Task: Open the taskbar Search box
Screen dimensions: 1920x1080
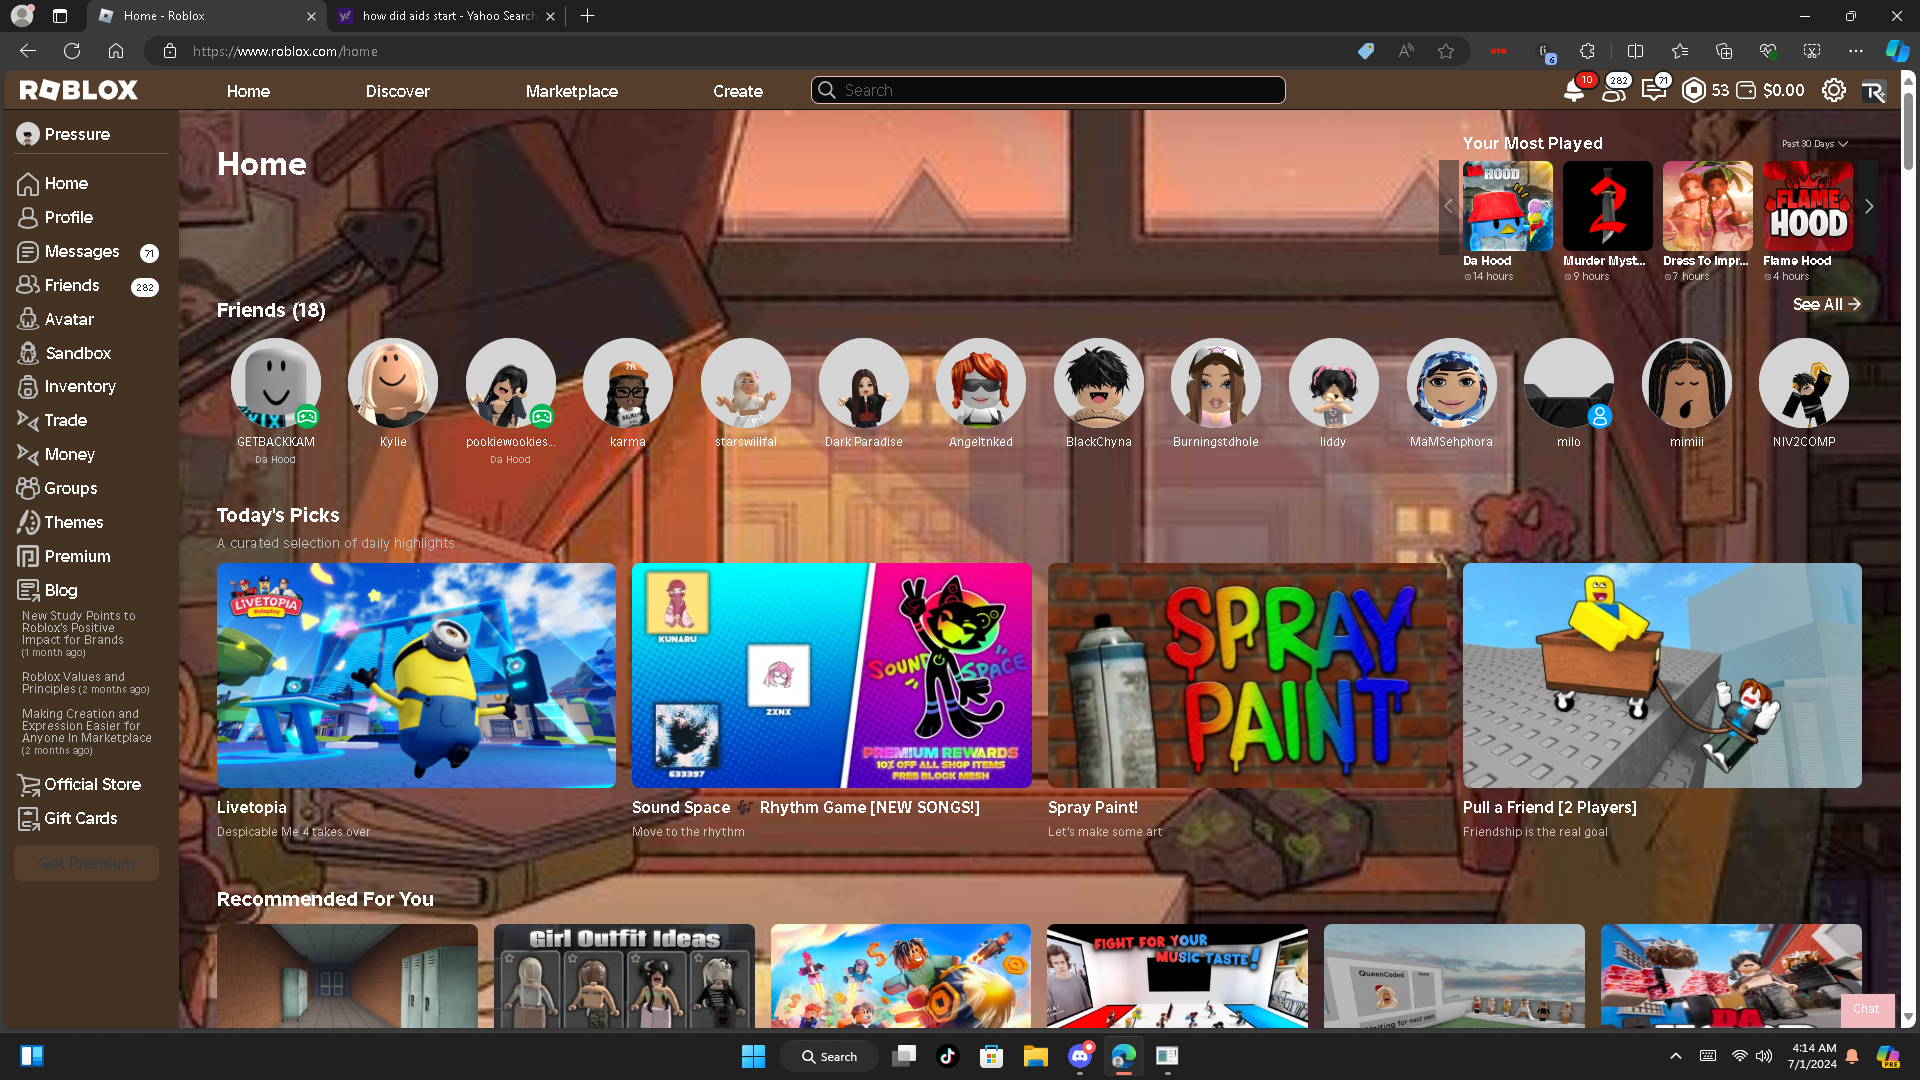Action: coord(830,1056)
